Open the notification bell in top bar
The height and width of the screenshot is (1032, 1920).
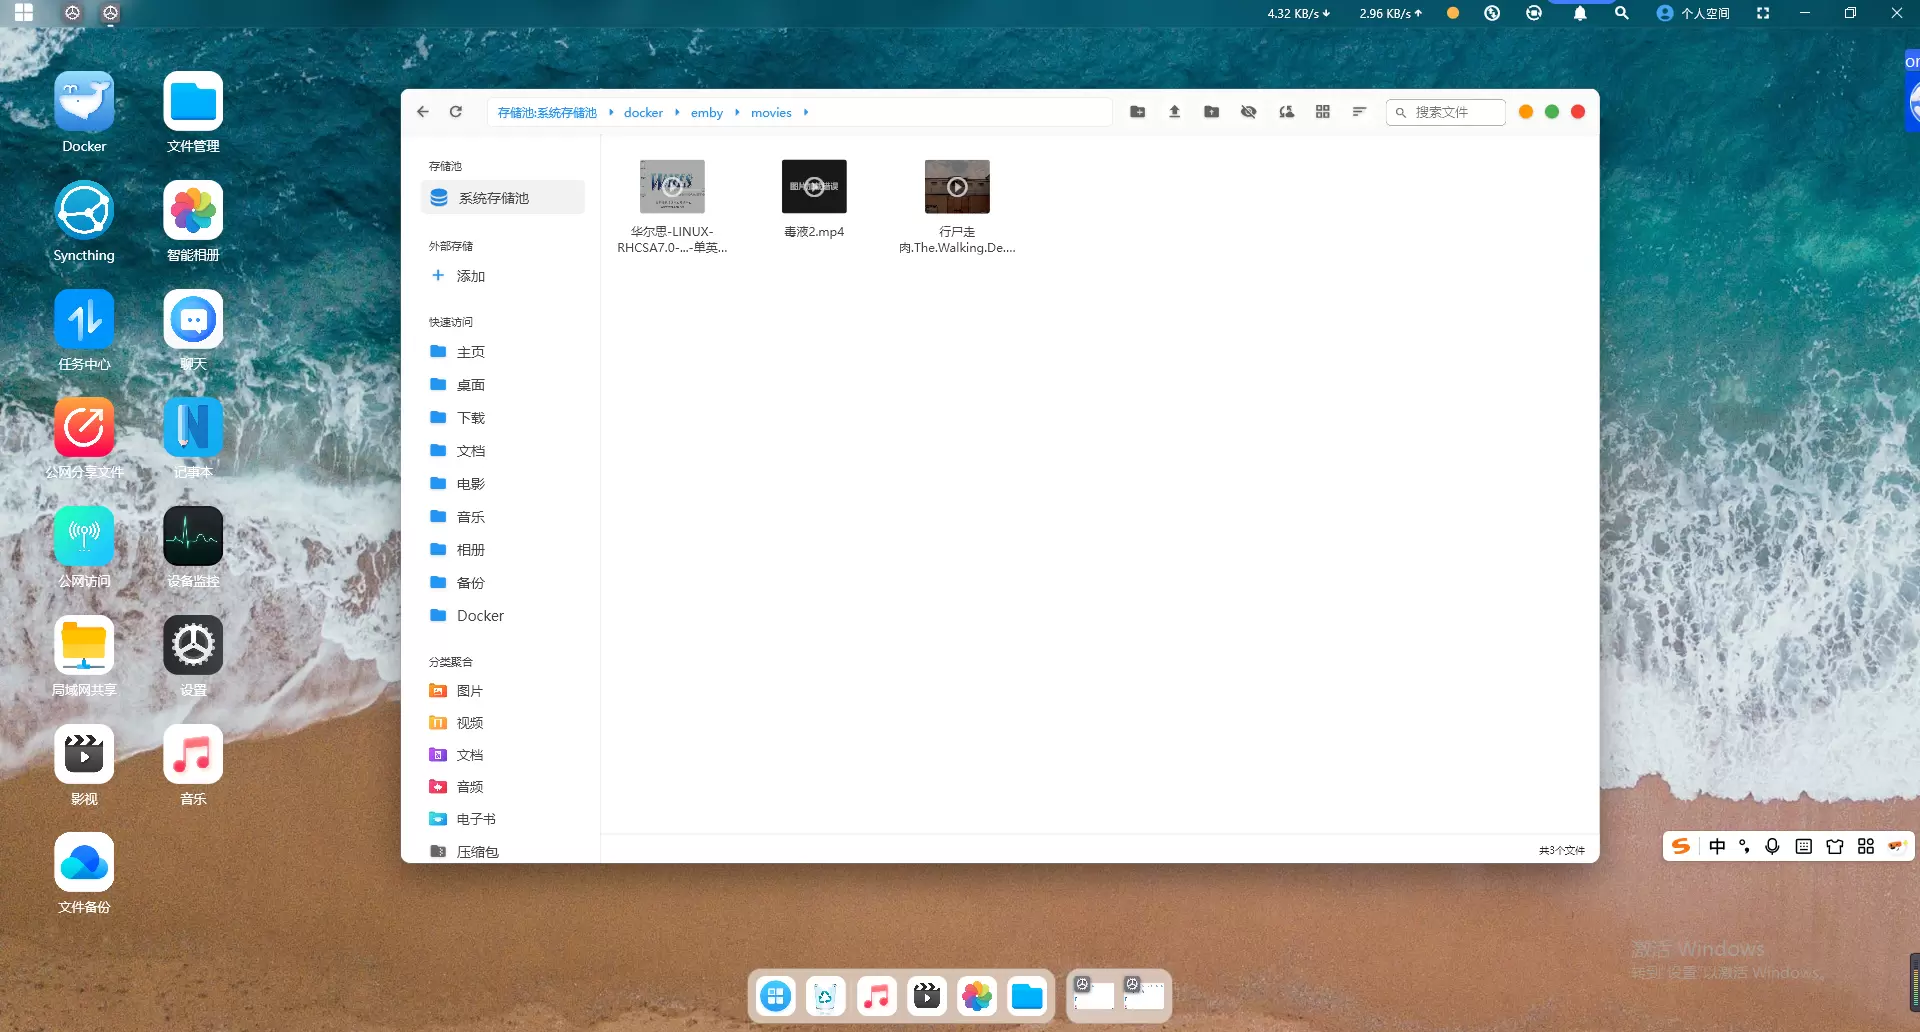(1579, 13)
